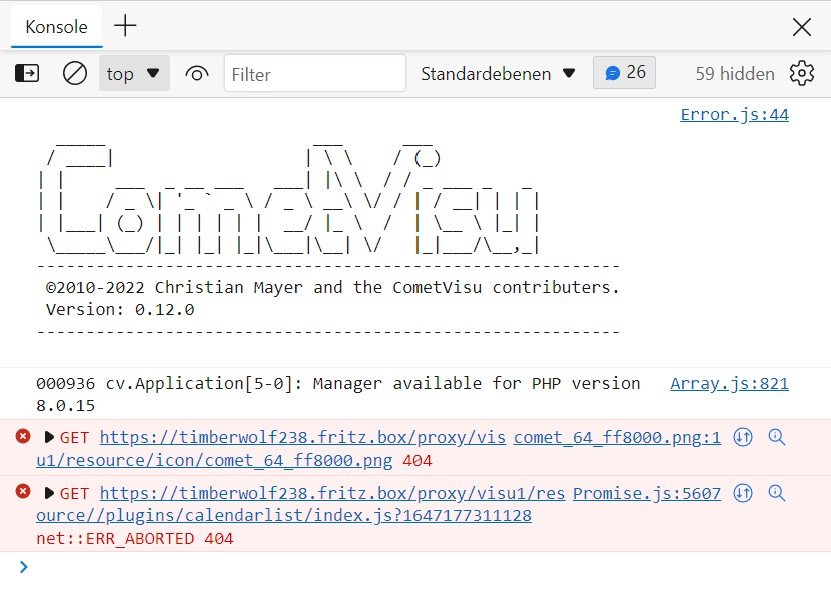The image size is (831, 594).
Task: Click the '59 hidden' messages label
Action: (735, 74)
